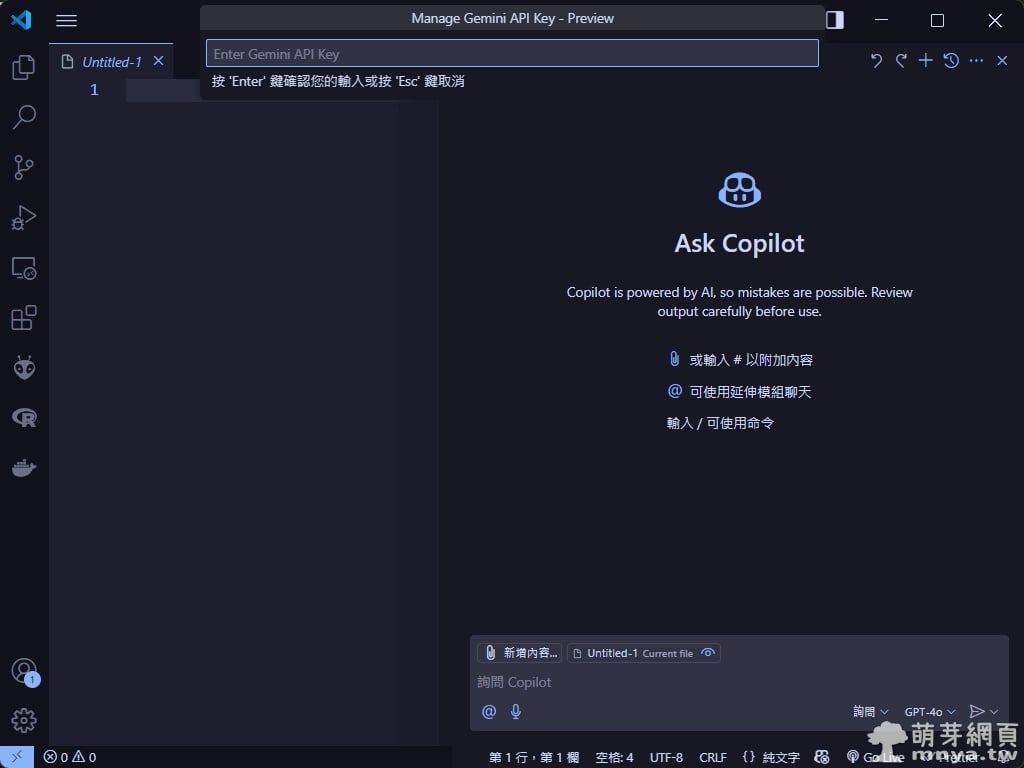Open the Docker whale panel
1024x768 pixels.
coord(24,468)
